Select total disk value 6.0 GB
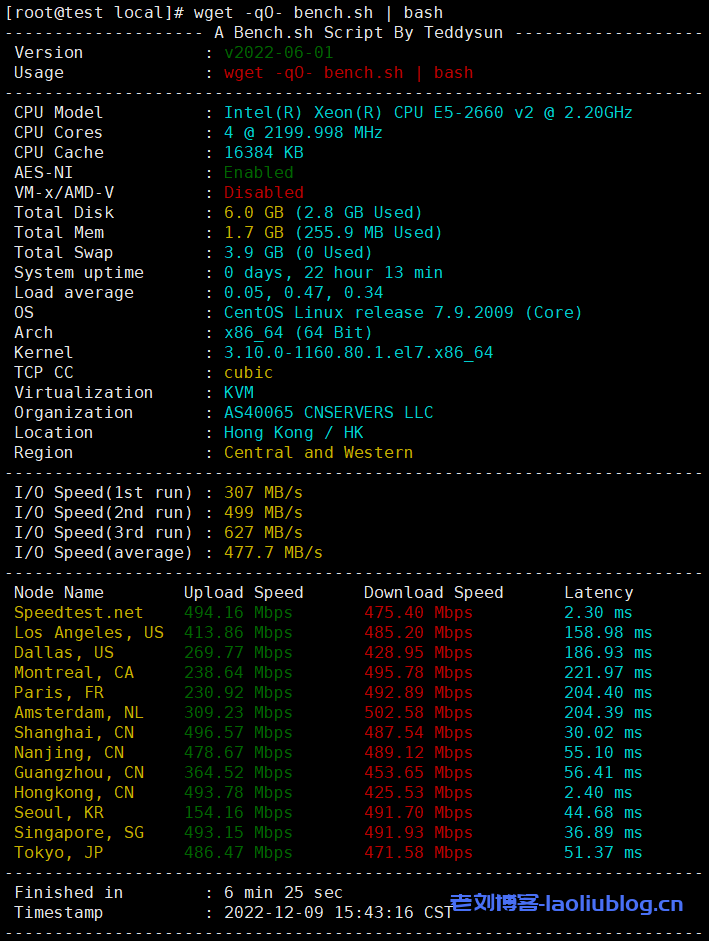709x941 pixels. 253,212
